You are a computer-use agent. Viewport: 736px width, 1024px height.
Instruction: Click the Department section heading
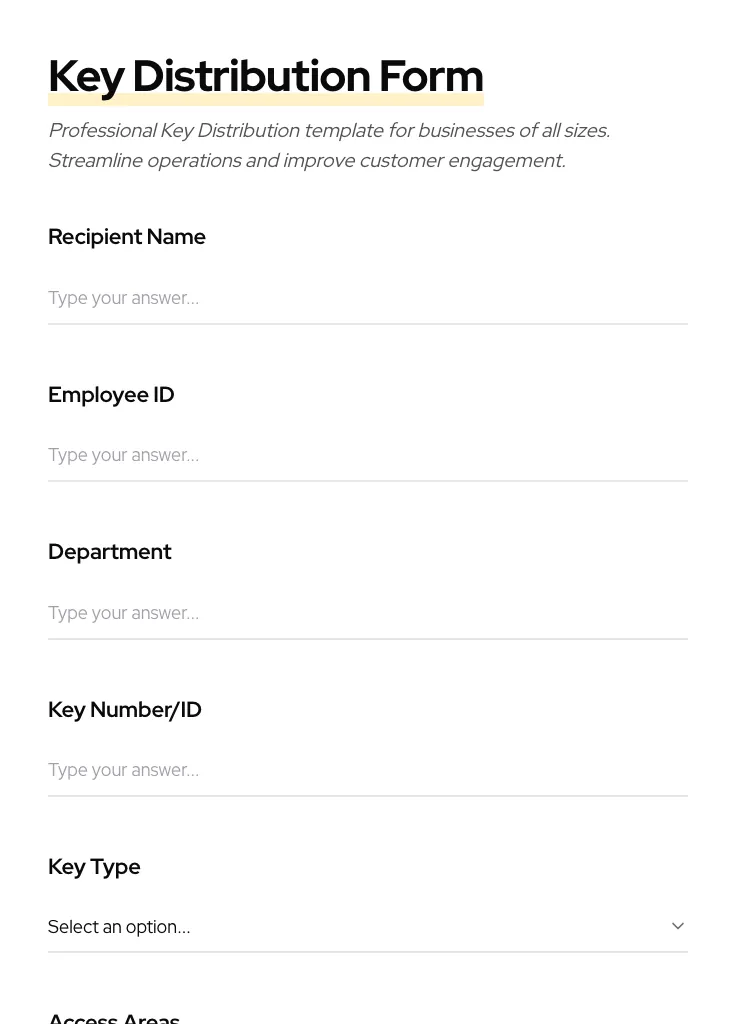click(110, 552)
